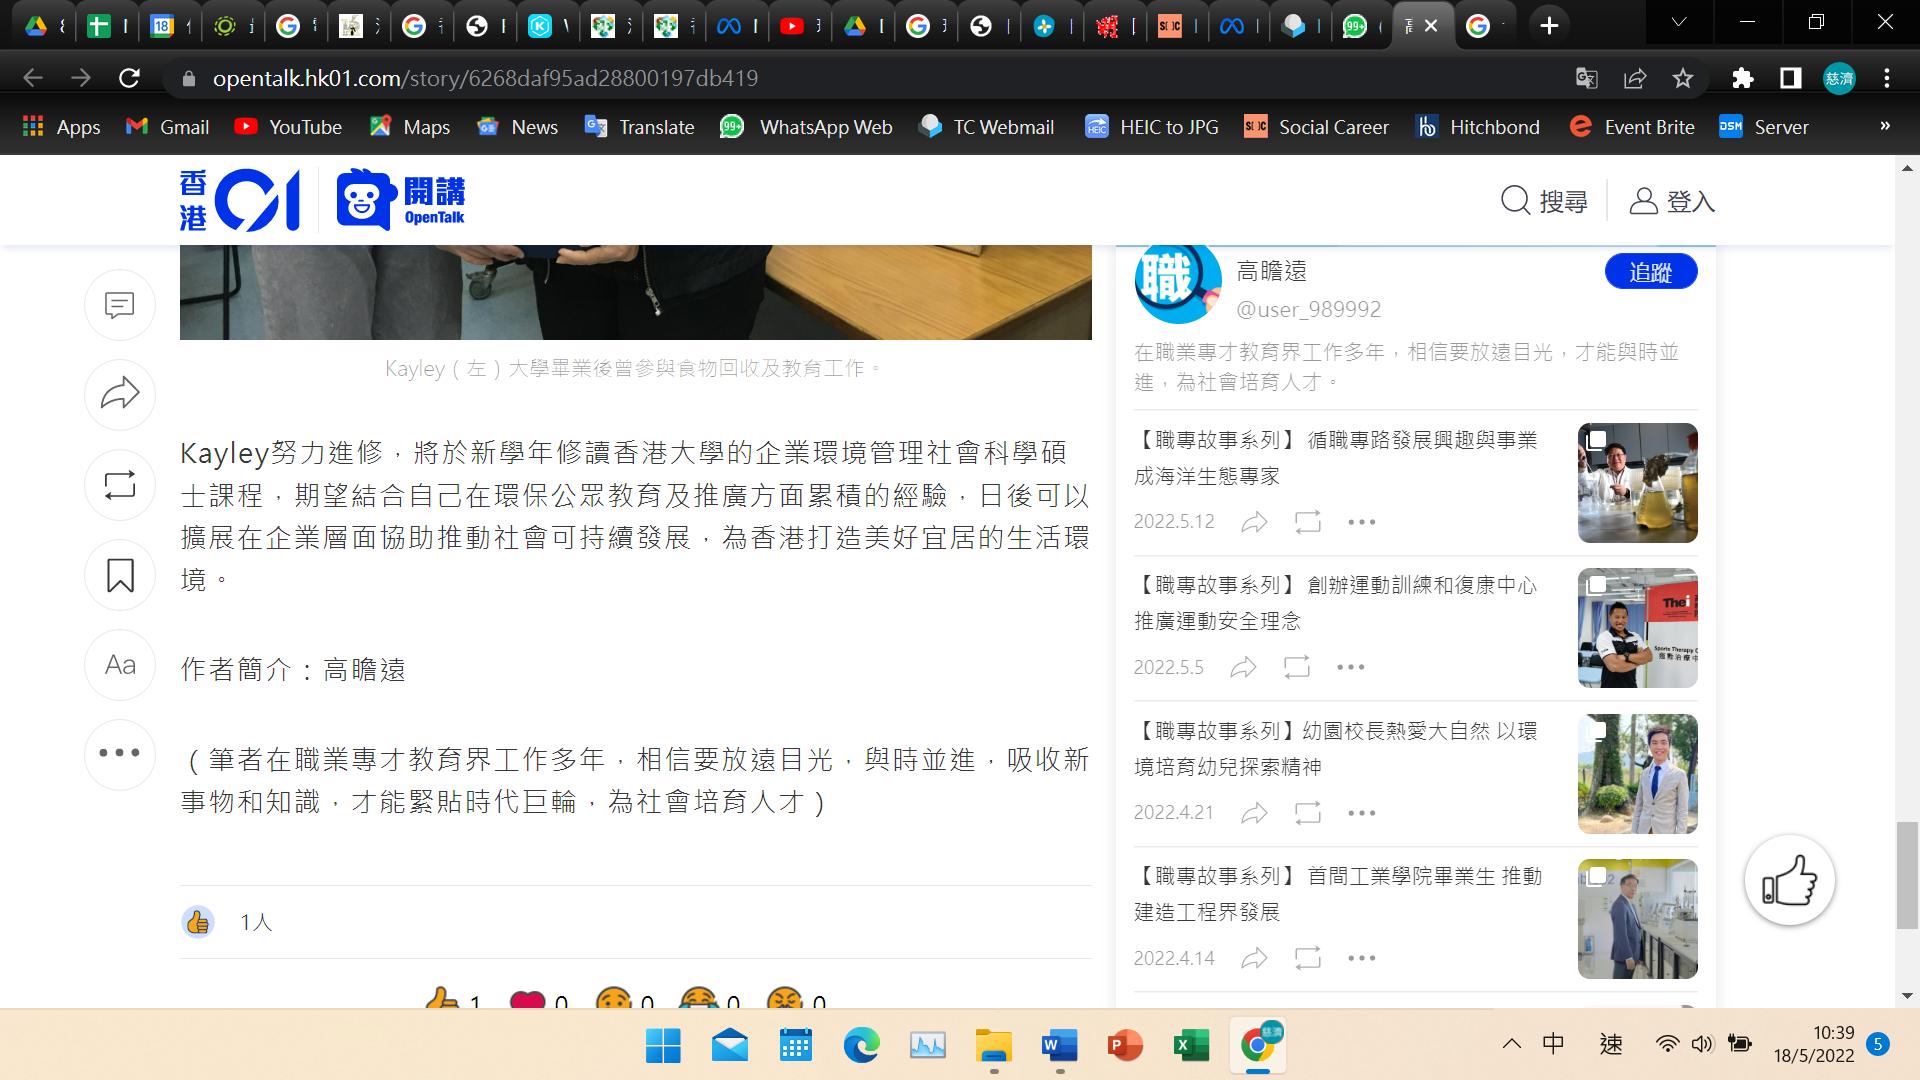Open the comment bubble icon in left sidebar
The height and width of the screenshot is (1080, 1920).
coord(120,304)
